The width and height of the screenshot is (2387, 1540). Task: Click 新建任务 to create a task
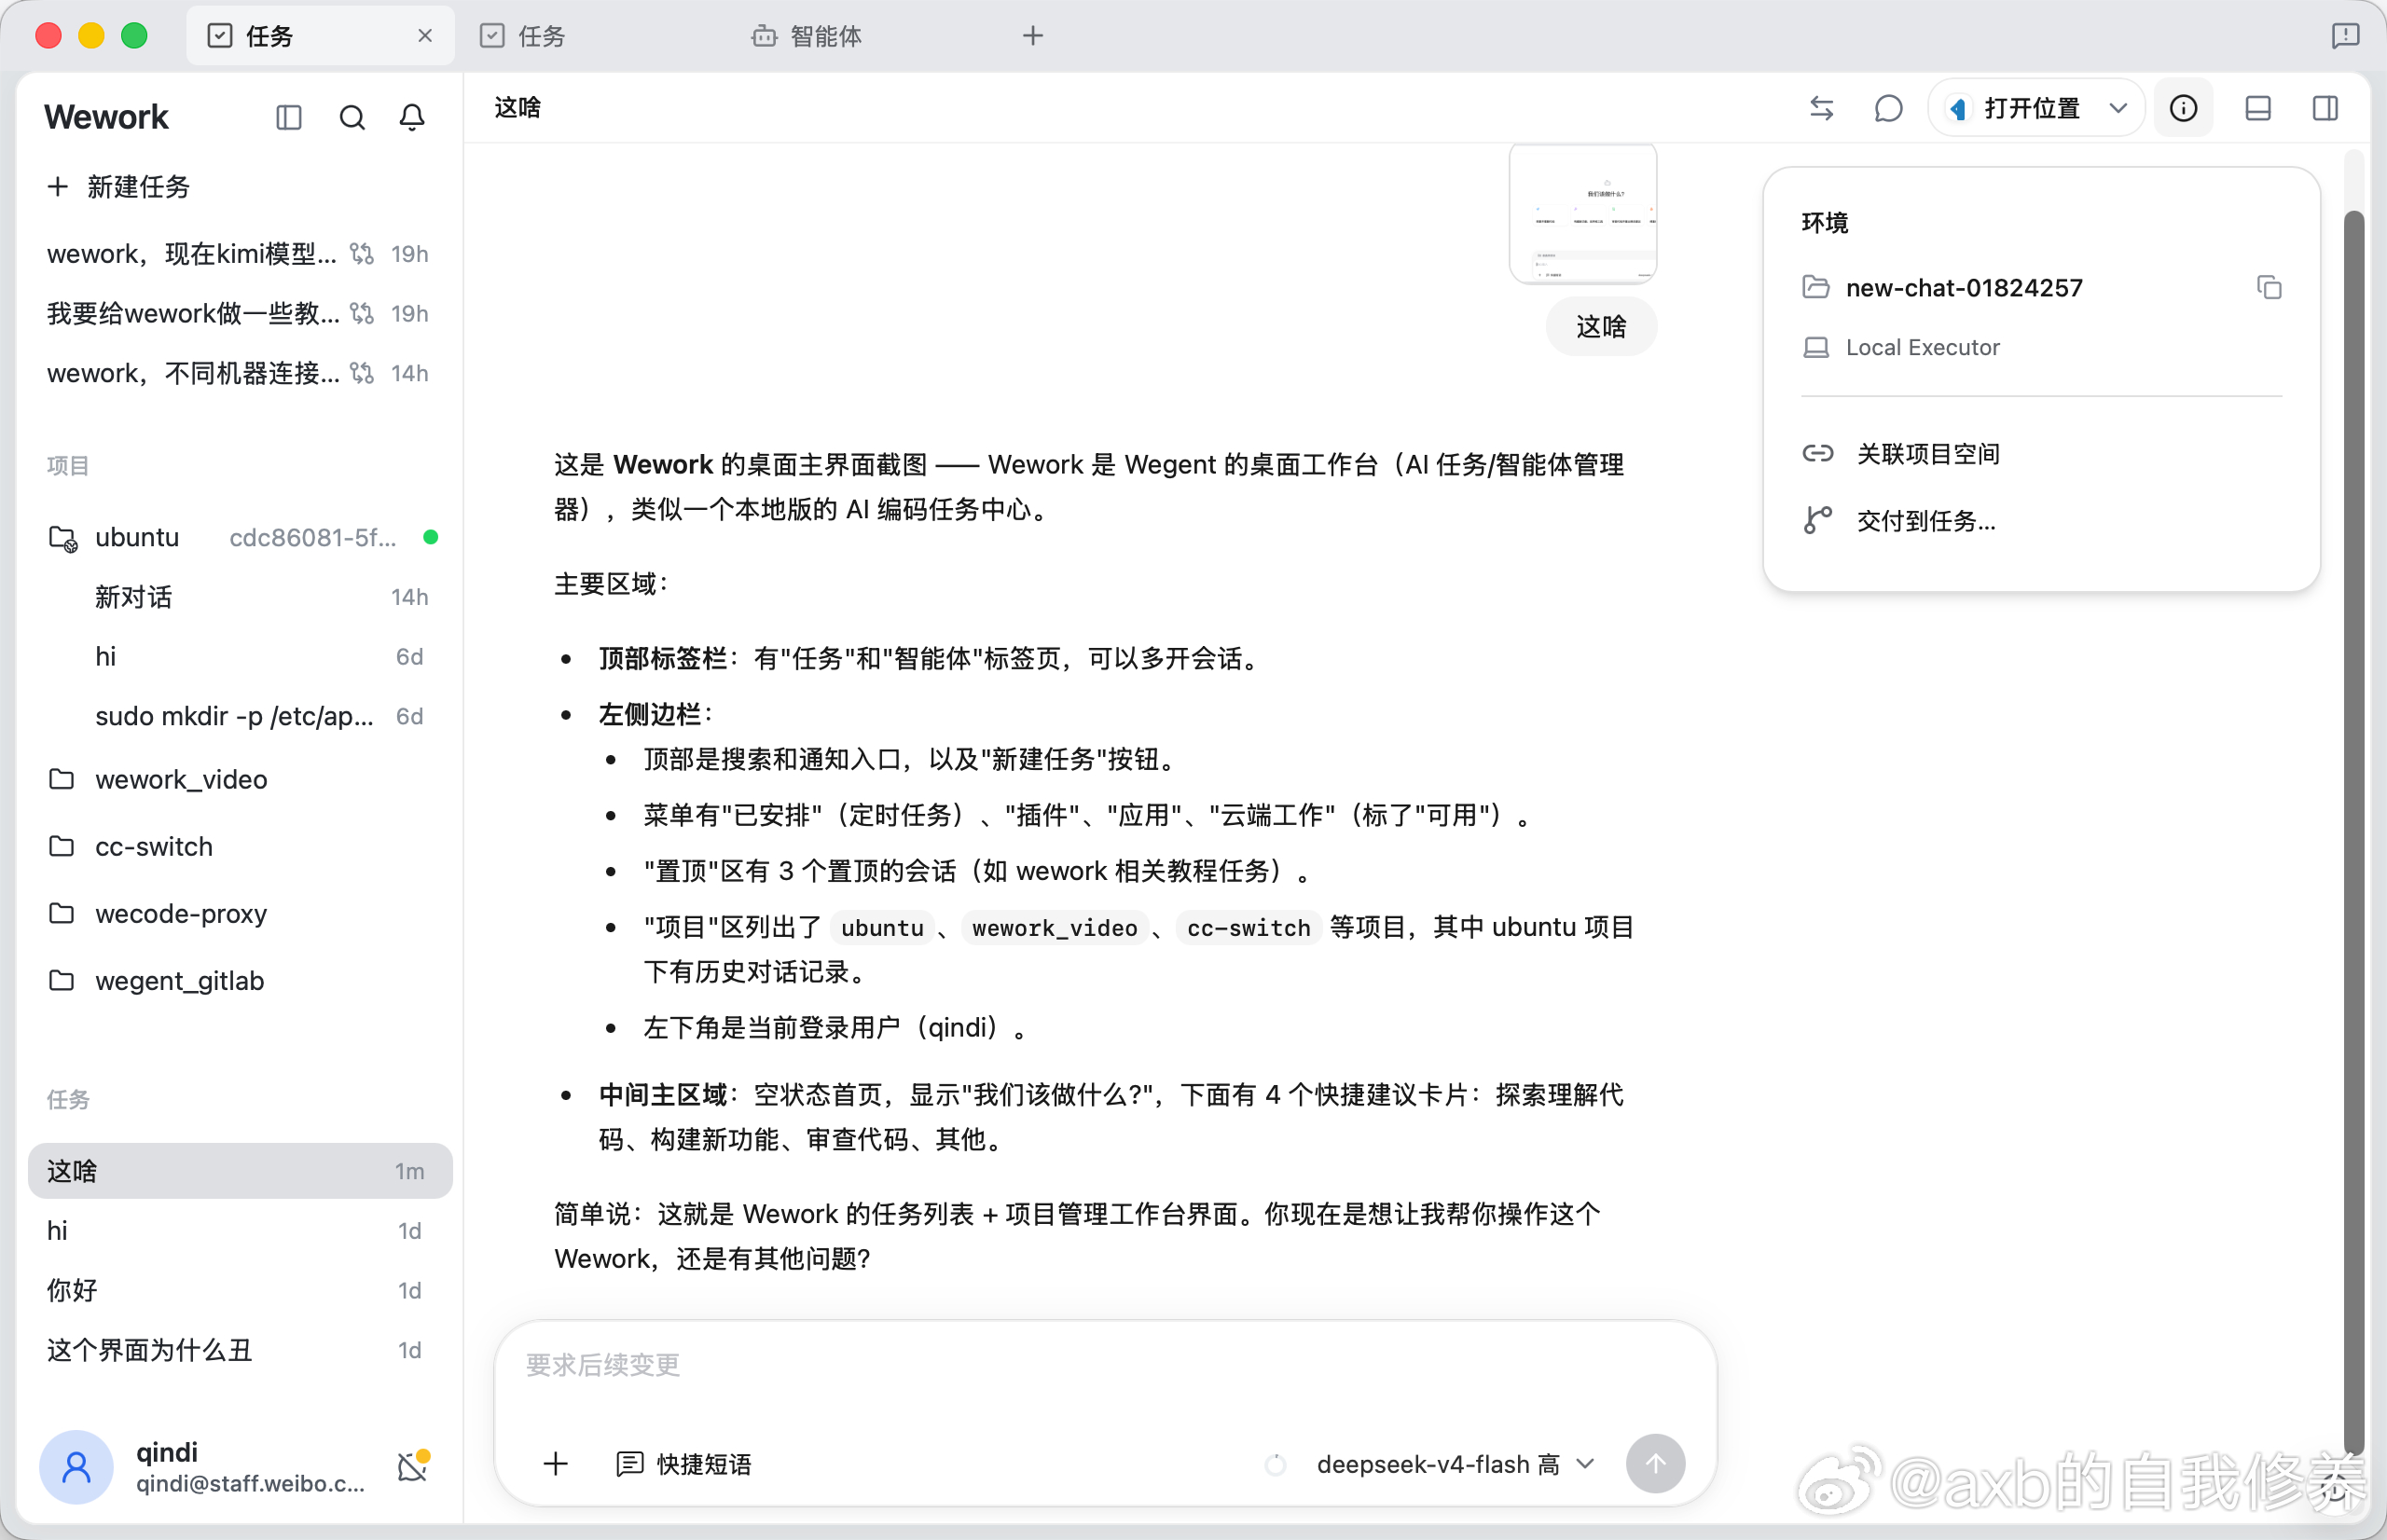tap(119, 187)
